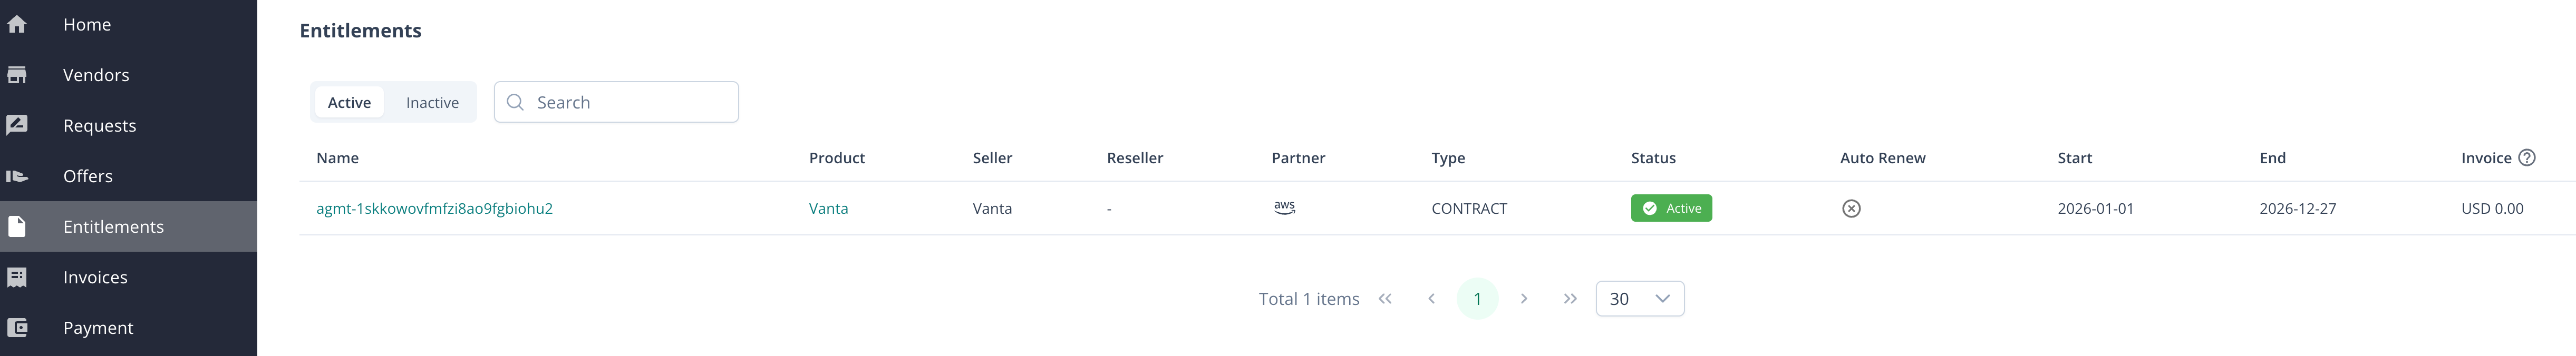Click the Invoice help question-mark icon
The width and height of the screenshot is (2576, 356).
(x=2527, y=157)
